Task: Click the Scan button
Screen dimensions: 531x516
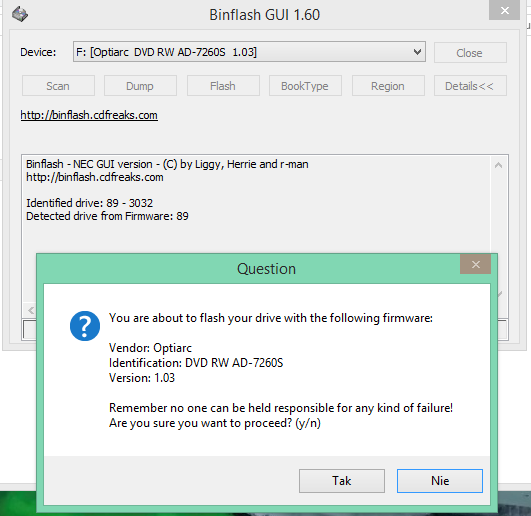Action: point(58,86)
